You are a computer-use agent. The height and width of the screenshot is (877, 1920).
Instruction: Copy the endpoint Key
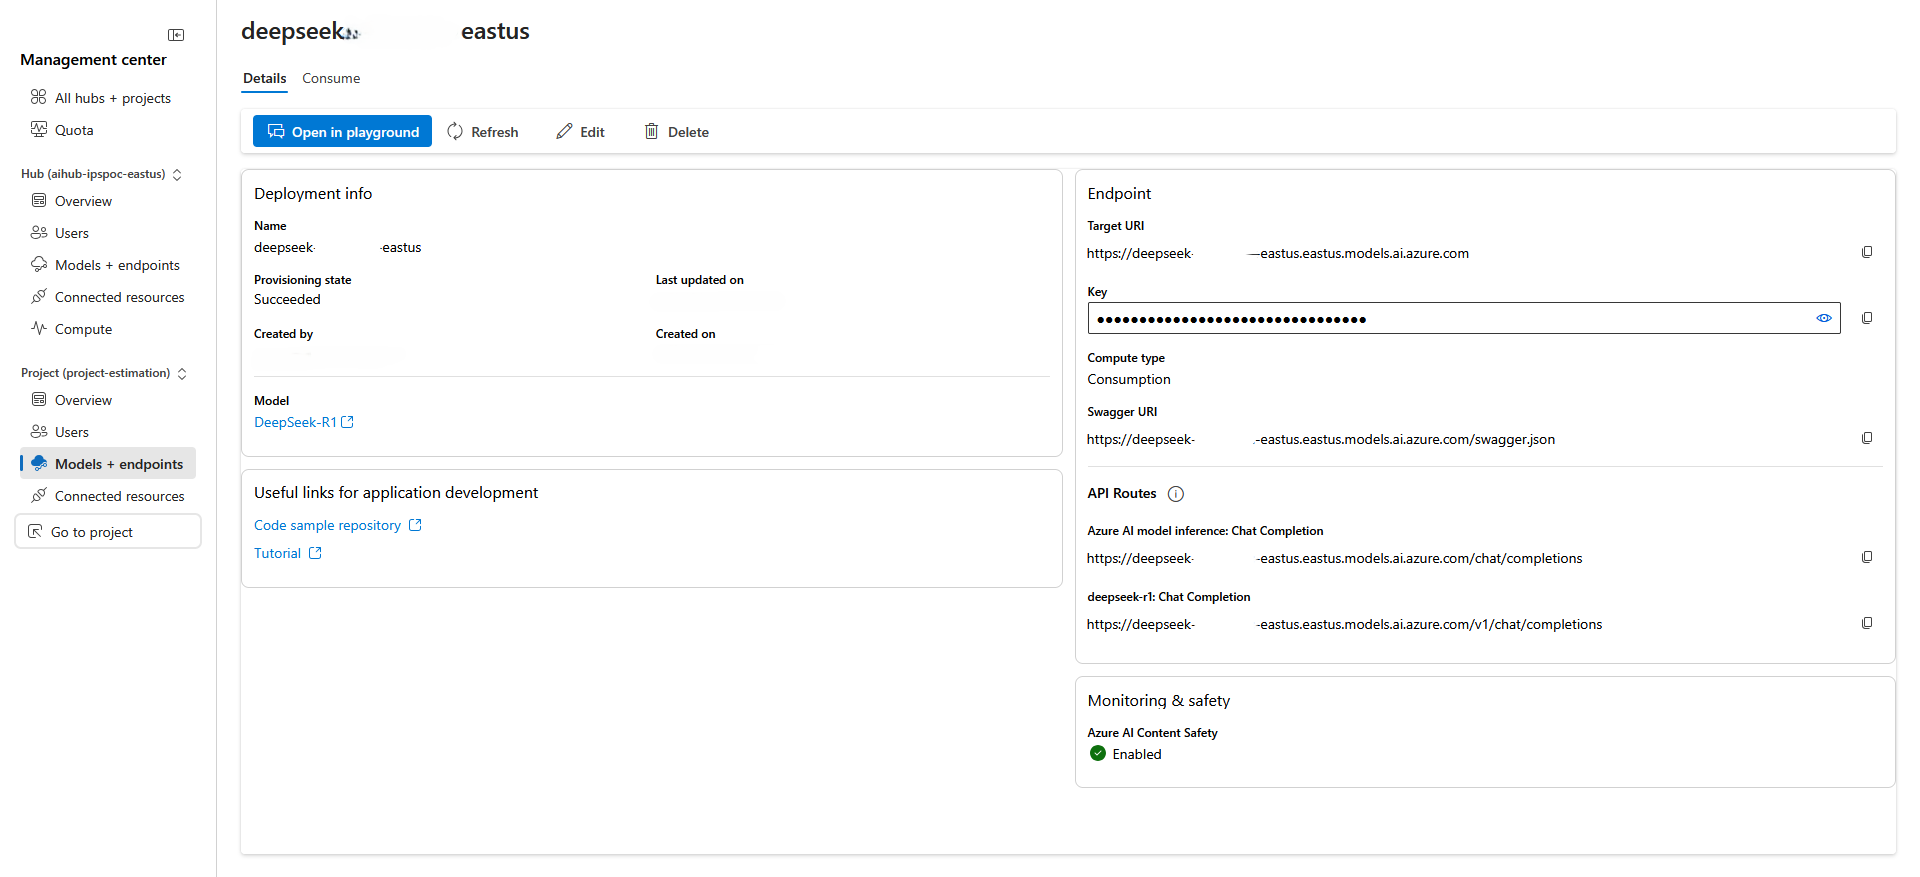point(1867,318)
